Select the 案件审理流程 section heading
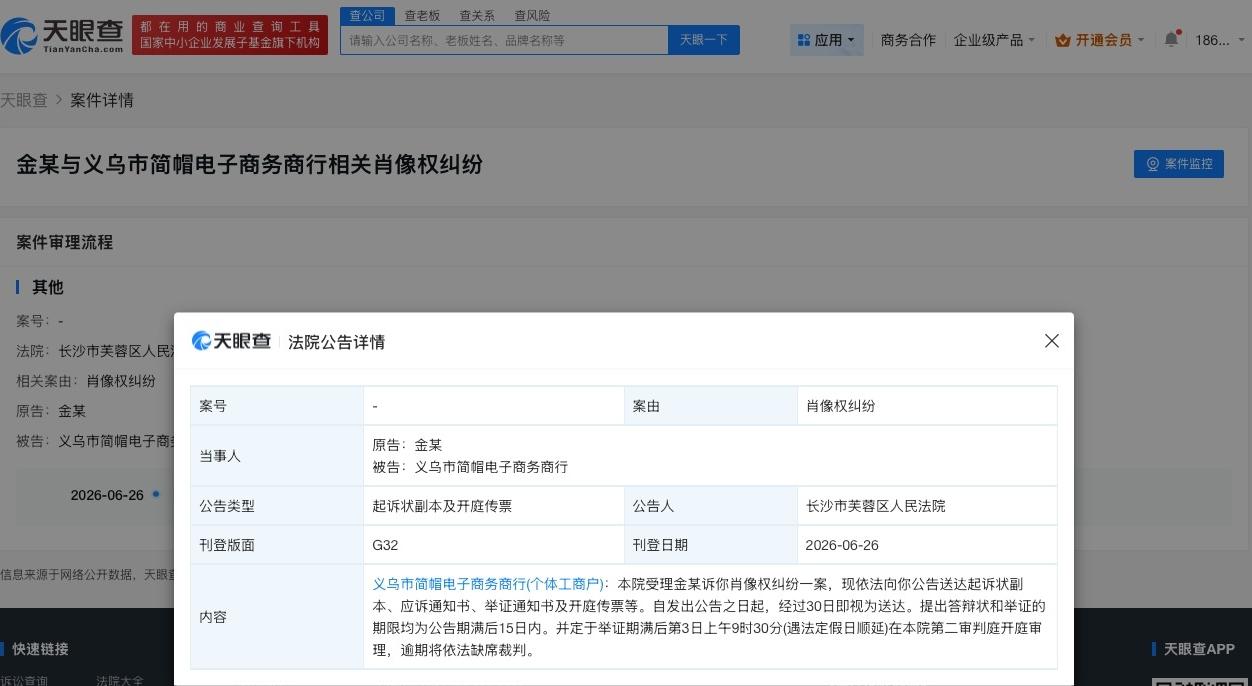Viewport: 1252px width, 686px height. tap(65, 242)
